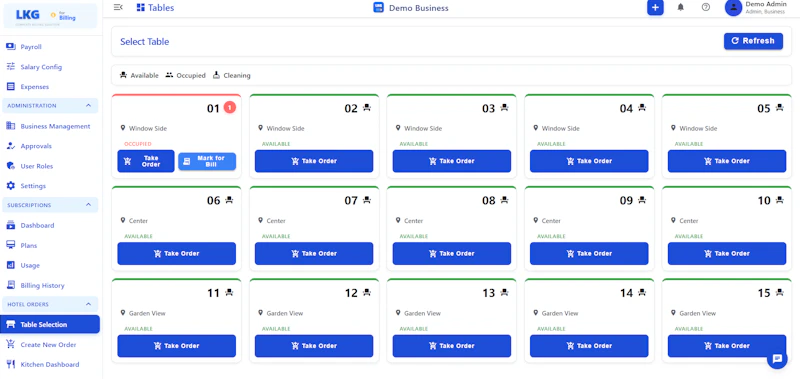Take order for table 03

(x=452, y=161)
